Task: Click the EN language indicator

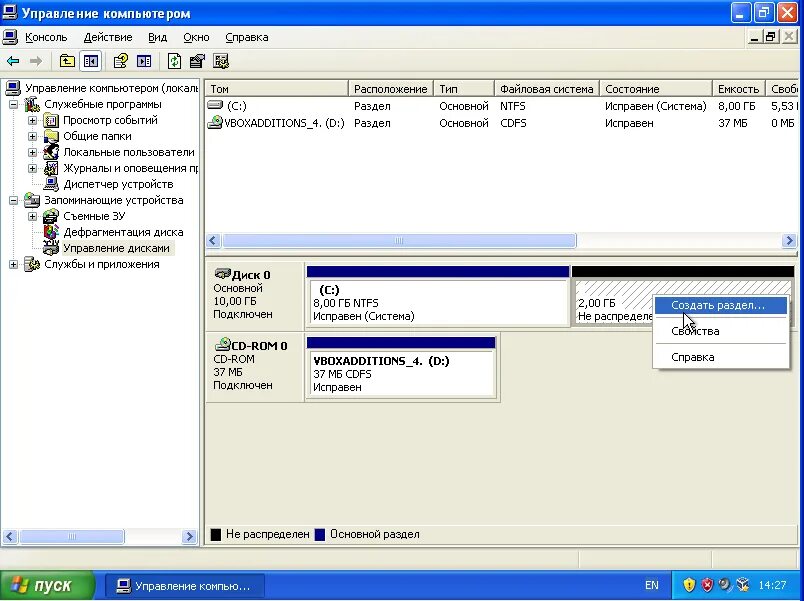Action: tap(652, 585)
